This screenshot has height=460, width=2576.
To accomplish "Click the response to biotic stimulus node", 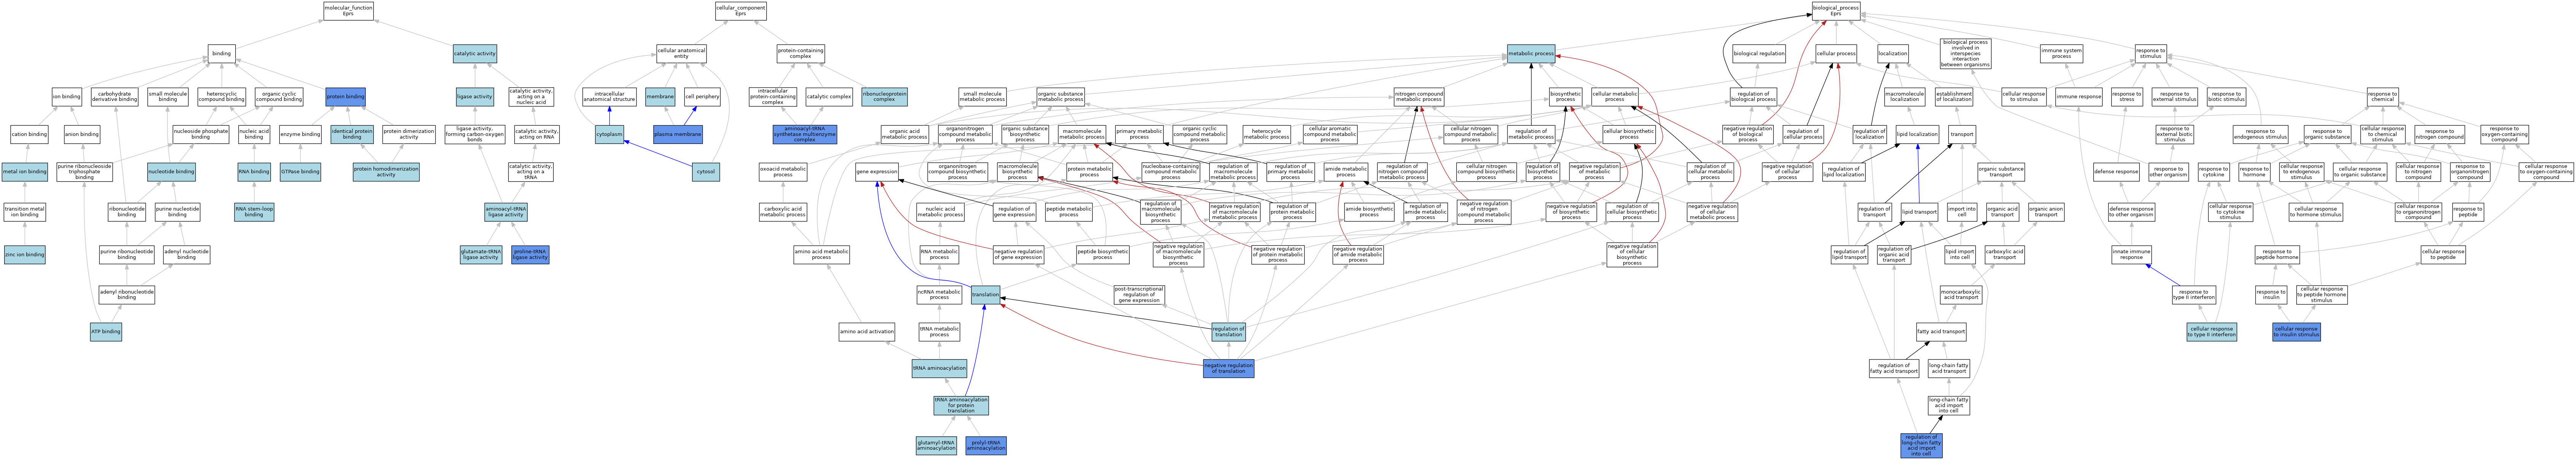I will [x=2226, y=97].
